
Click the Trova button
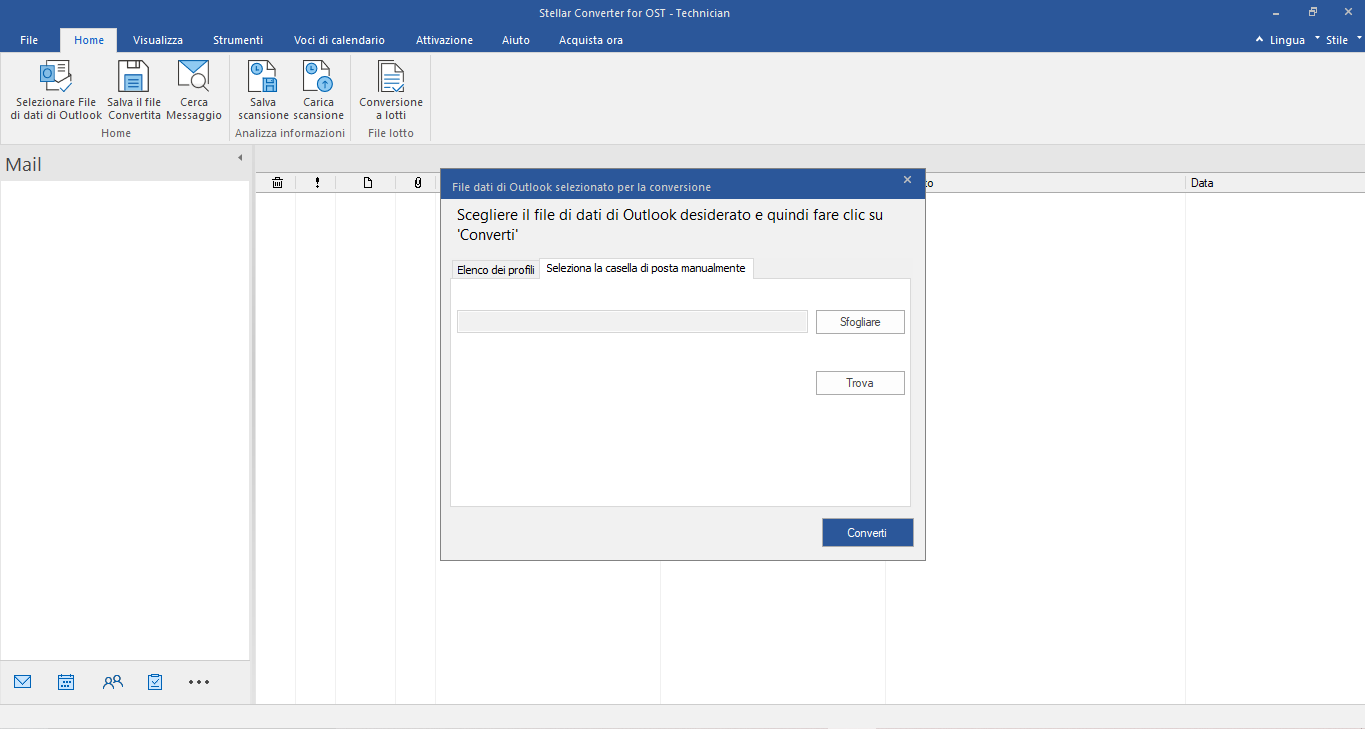coord(860,383)
